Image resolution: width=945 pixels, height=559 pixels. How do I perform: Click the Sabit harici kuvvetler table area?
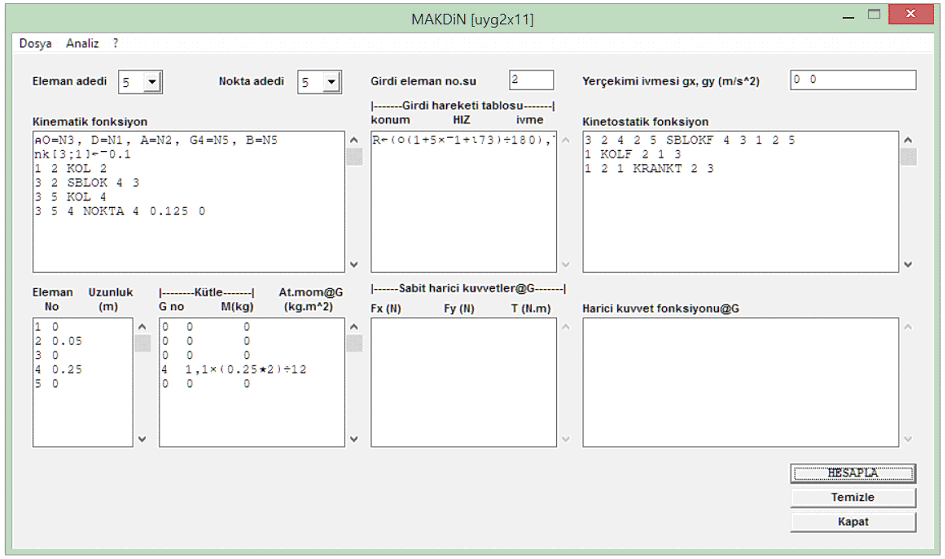tap(463, 382)
